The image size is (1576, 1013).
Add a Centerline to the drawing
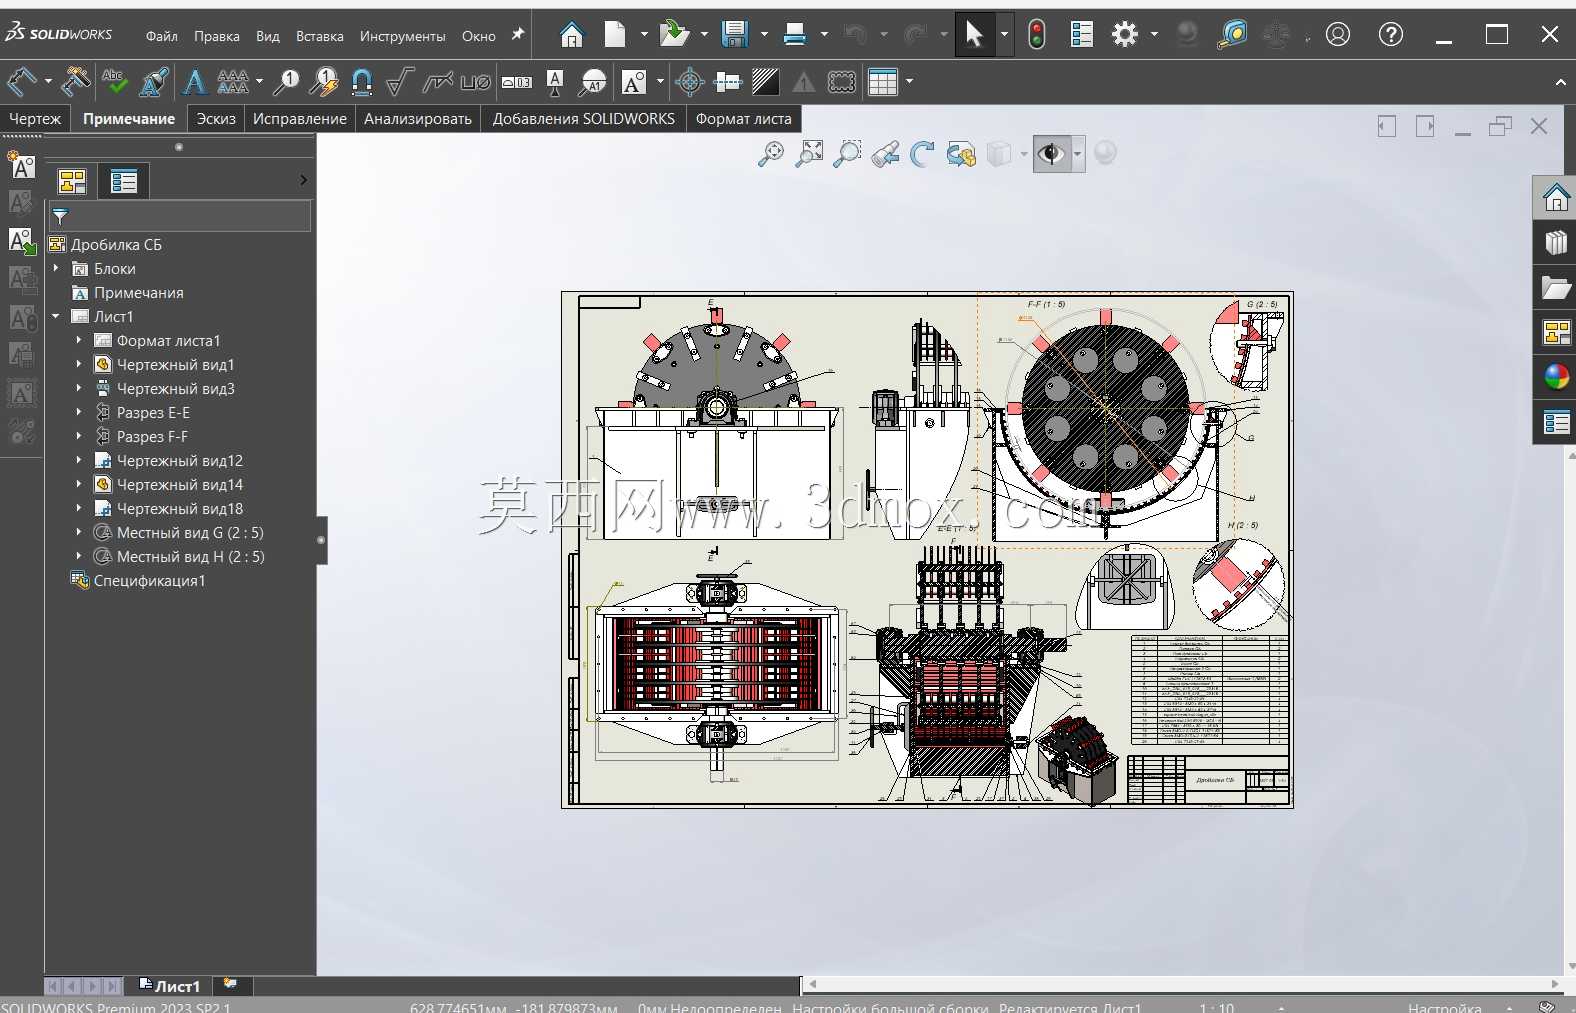(x=728, y=81)
